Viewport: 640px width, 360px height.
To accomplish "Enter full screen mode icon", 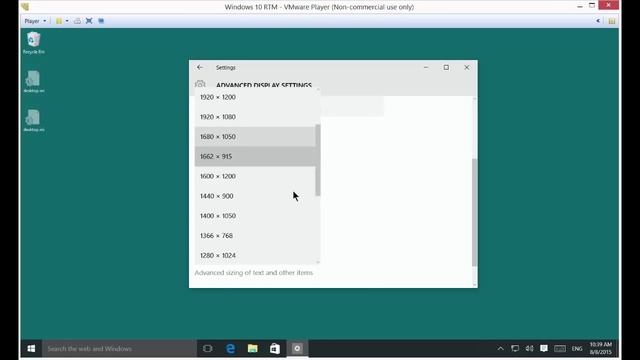I will (89, 21).
